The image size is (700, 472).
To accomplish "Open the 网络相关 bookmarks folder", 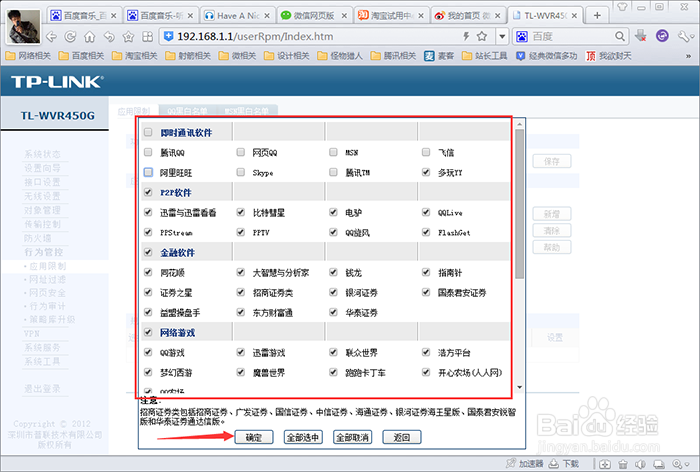I will [28, 56].
